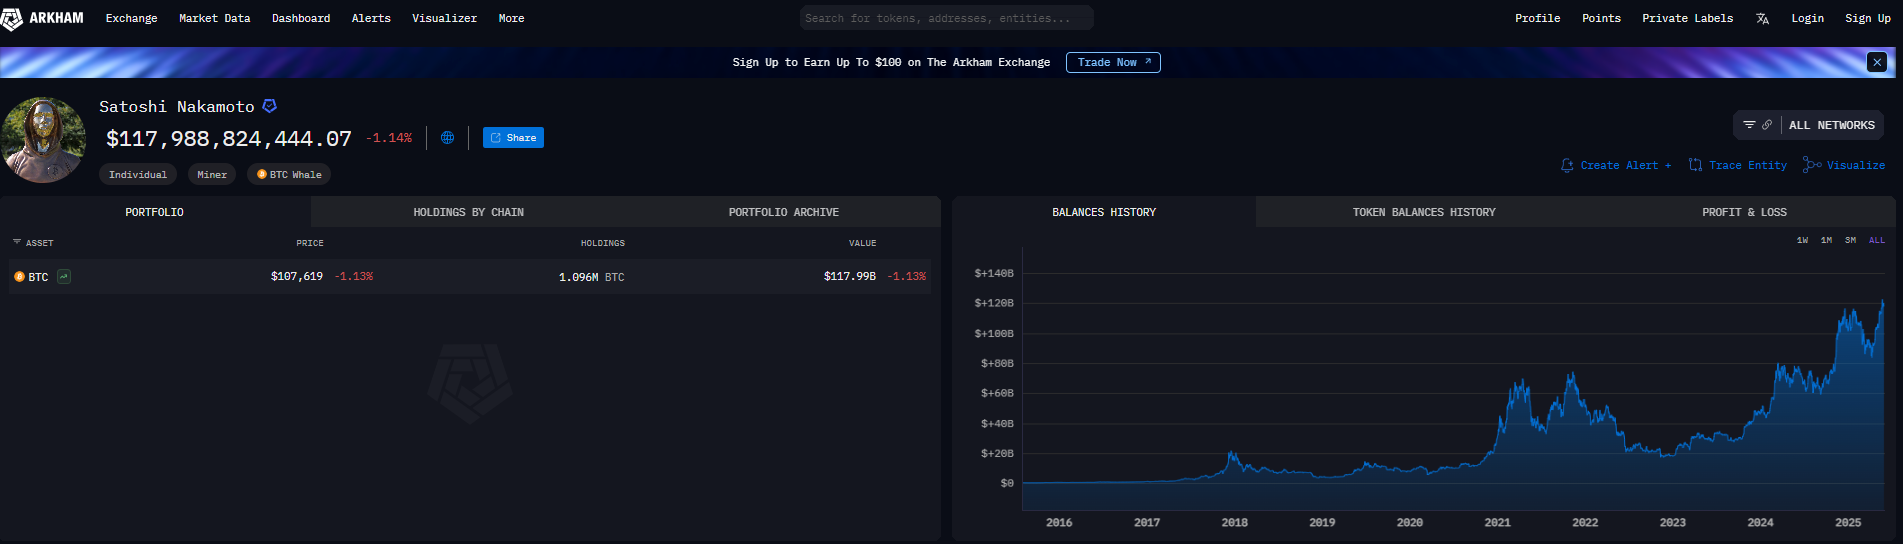
Task: Set chart range to 1M
Action: click(1826, 240)
